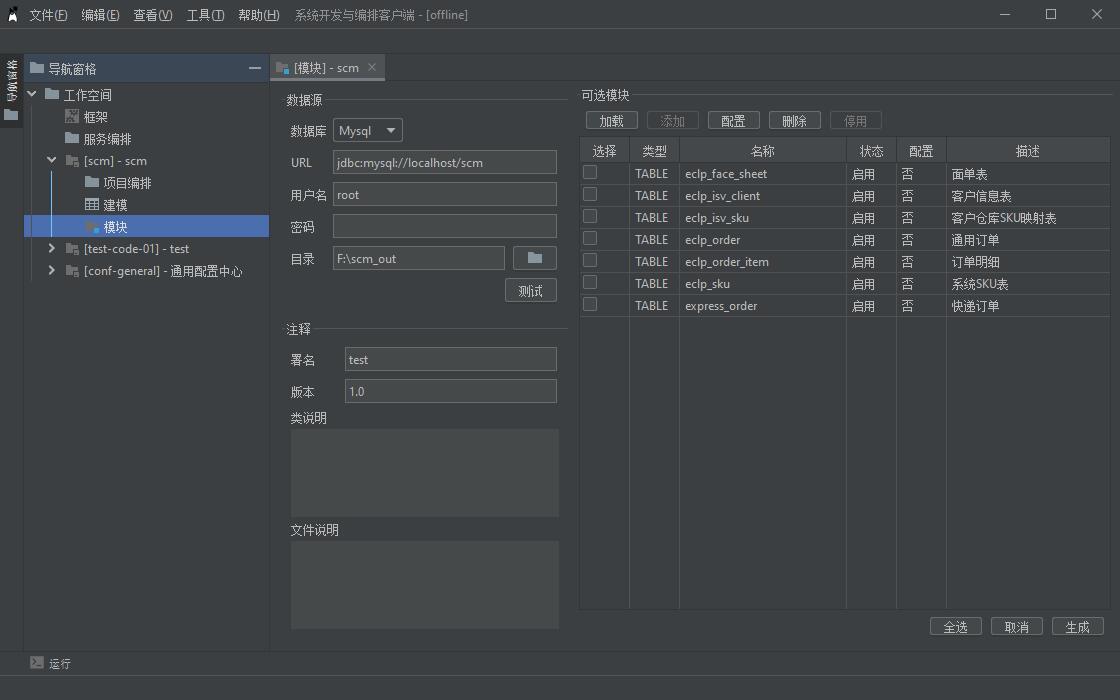The height and width of the screenshot is (700, 1120).
Task: Minimize the 导航窗格 panel with dash icon
Action: [255, 68]
